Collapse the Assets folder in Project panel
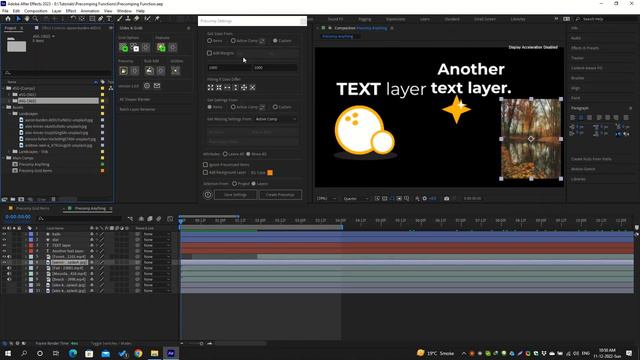The width and height of the screenshot is (640, 360). click(4, 107)
